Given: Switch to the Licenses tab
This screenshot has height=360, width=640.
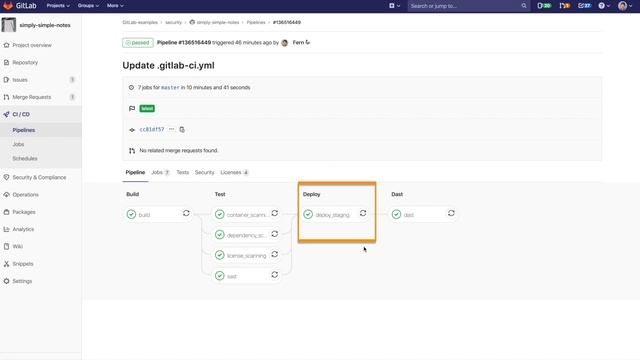Looking at the screenshot, I should [x=234, y=173].
